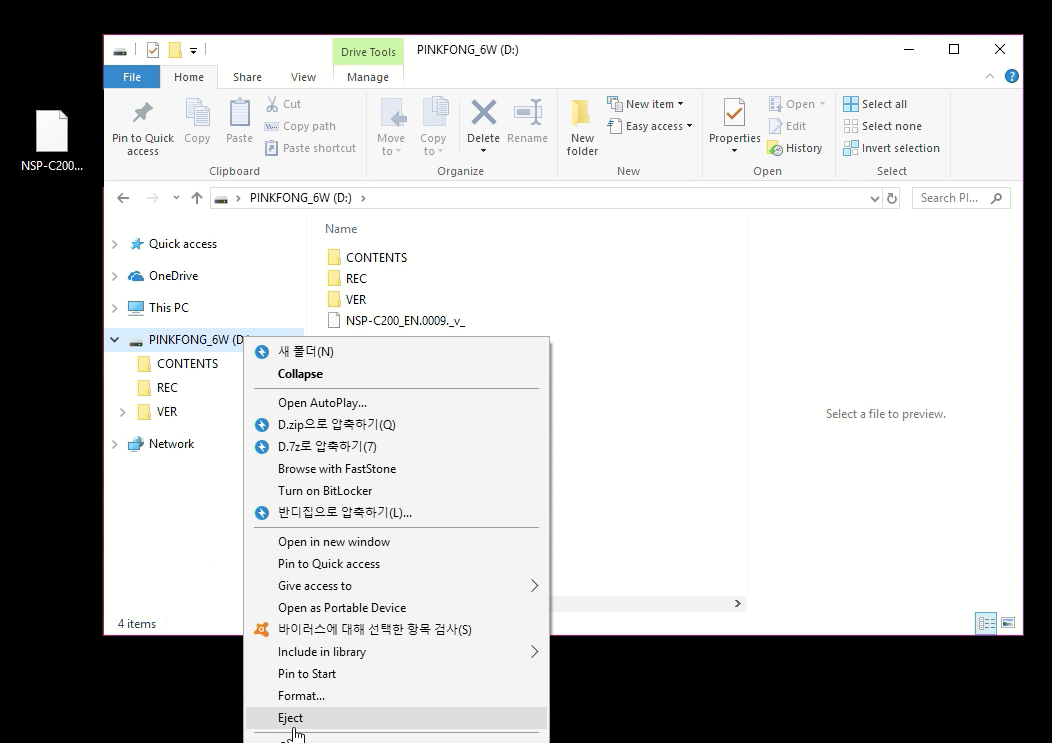Select REC folder in navigation tree
The width and height of the screenshot is (1052, 743).
pos(158,388)
